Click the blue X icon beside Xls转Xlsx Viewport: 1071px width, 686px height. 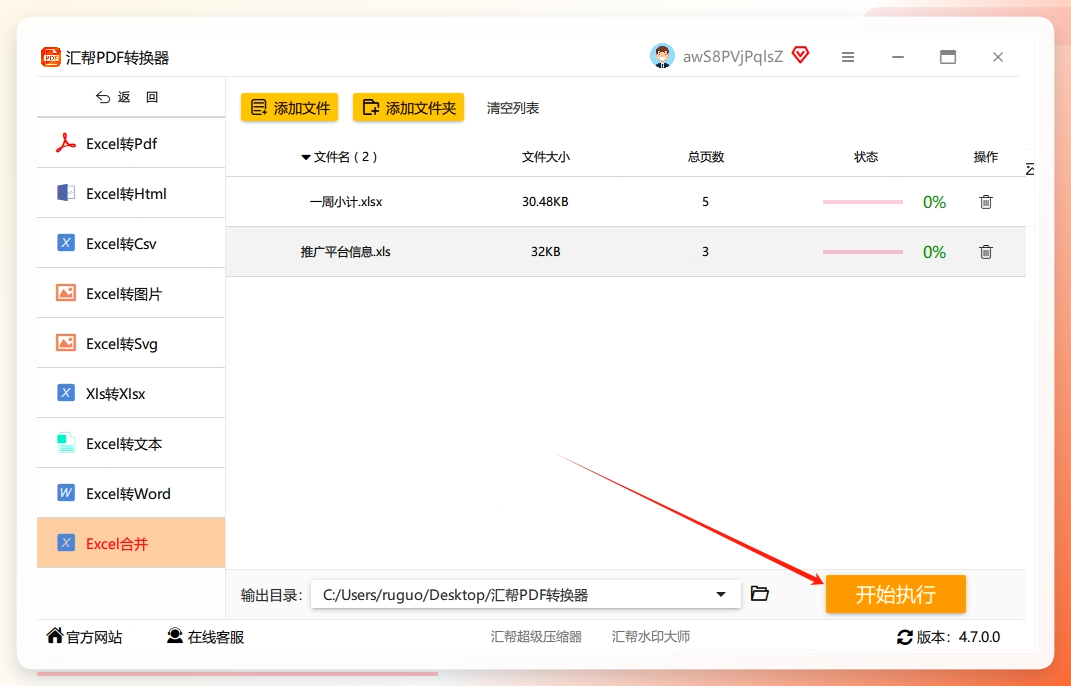point(66,393)
